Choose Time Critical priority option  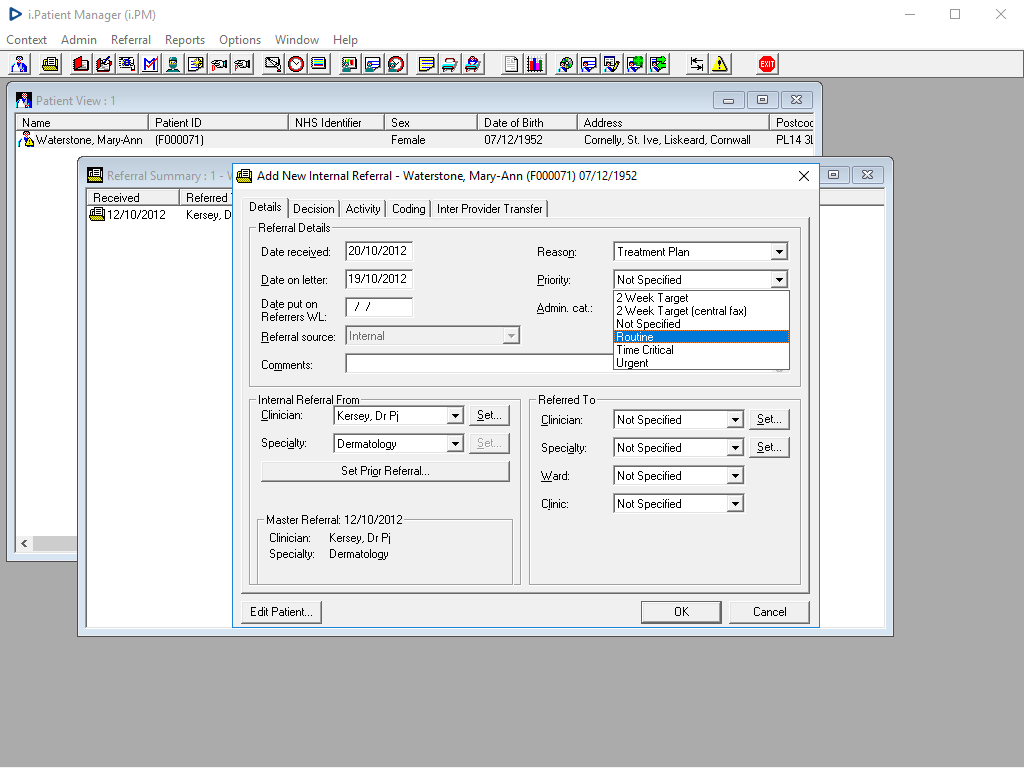coord(701,350)
